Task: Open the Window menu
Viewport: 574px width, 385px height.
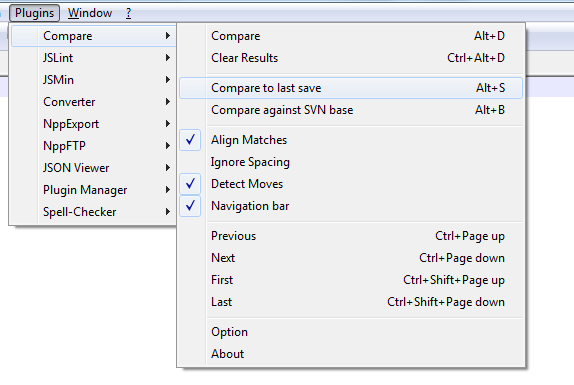Action: (x=90, y=13)
